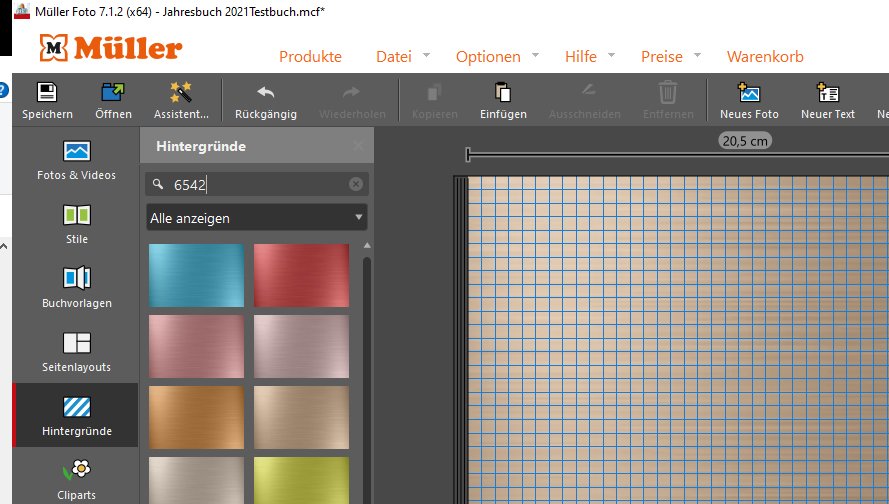Click the Speichern save icon
The width and height of the screenshot is (889, 504).
[x=47, y=94]
